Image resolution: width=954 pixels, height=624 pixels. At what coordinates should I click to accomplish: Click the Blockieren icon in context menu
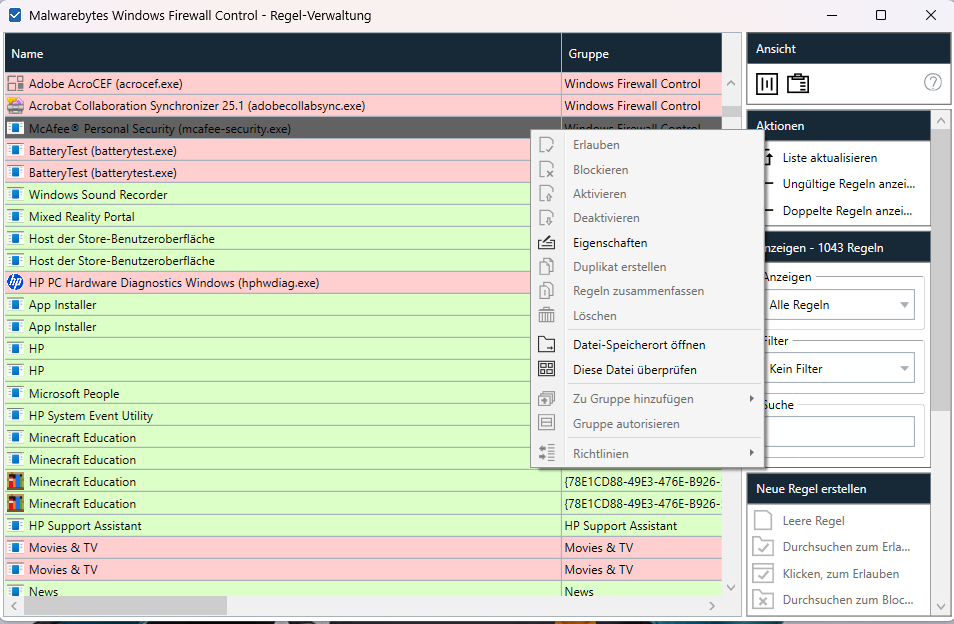(x=546, y=170)
